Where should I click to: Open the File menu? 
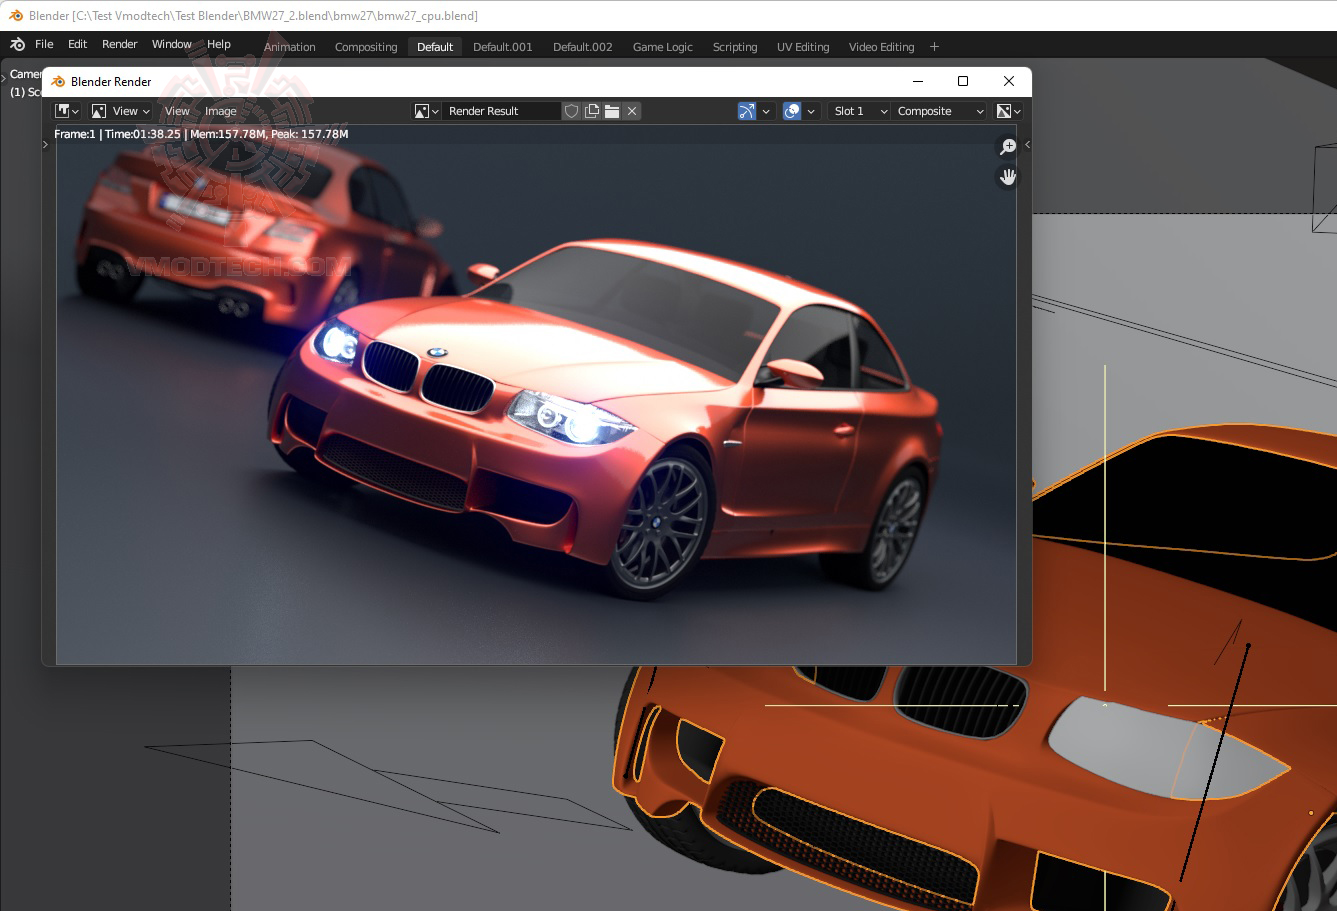coord(44,45)
